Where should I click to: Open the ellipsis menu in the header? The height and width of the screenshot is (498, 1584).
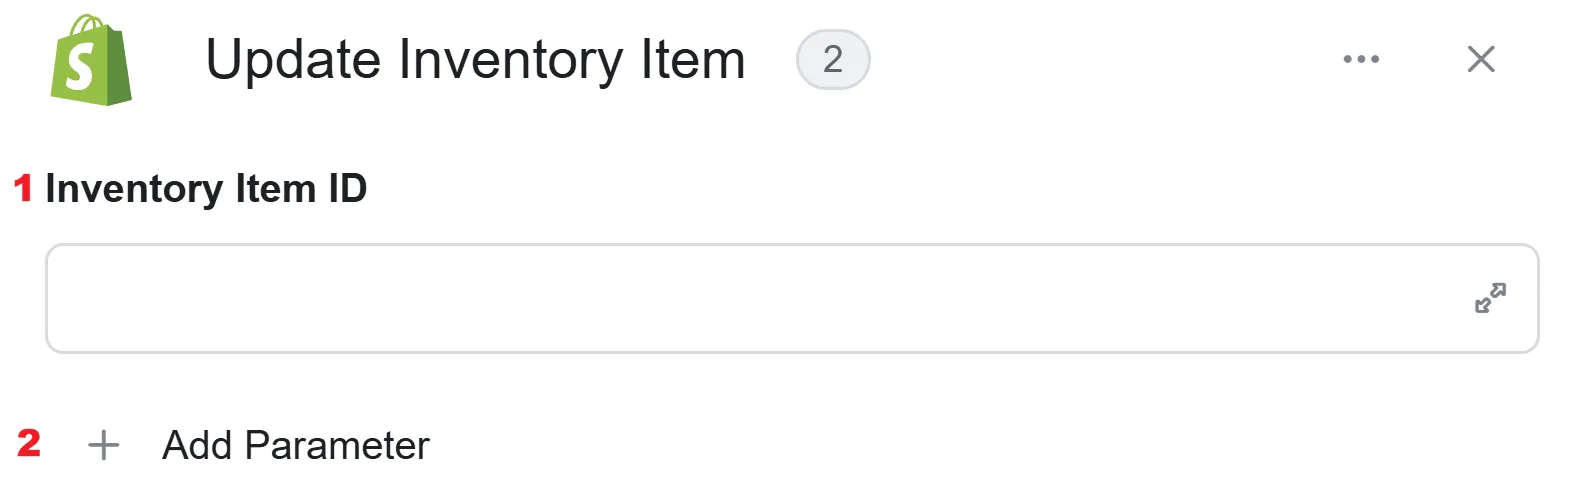(1361, 59)
